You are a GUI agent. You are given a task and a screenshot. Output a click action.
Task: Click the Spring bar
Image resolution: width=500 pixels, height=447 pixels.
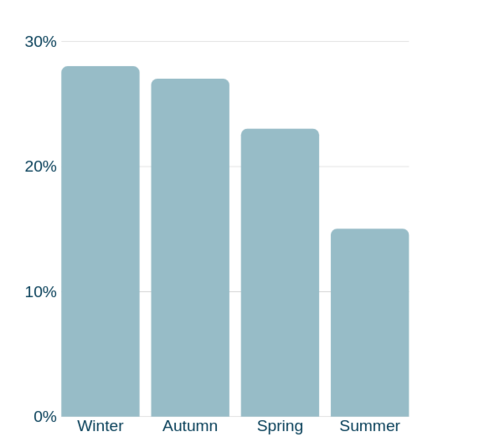pyautogui.click(x=280, y=273)
